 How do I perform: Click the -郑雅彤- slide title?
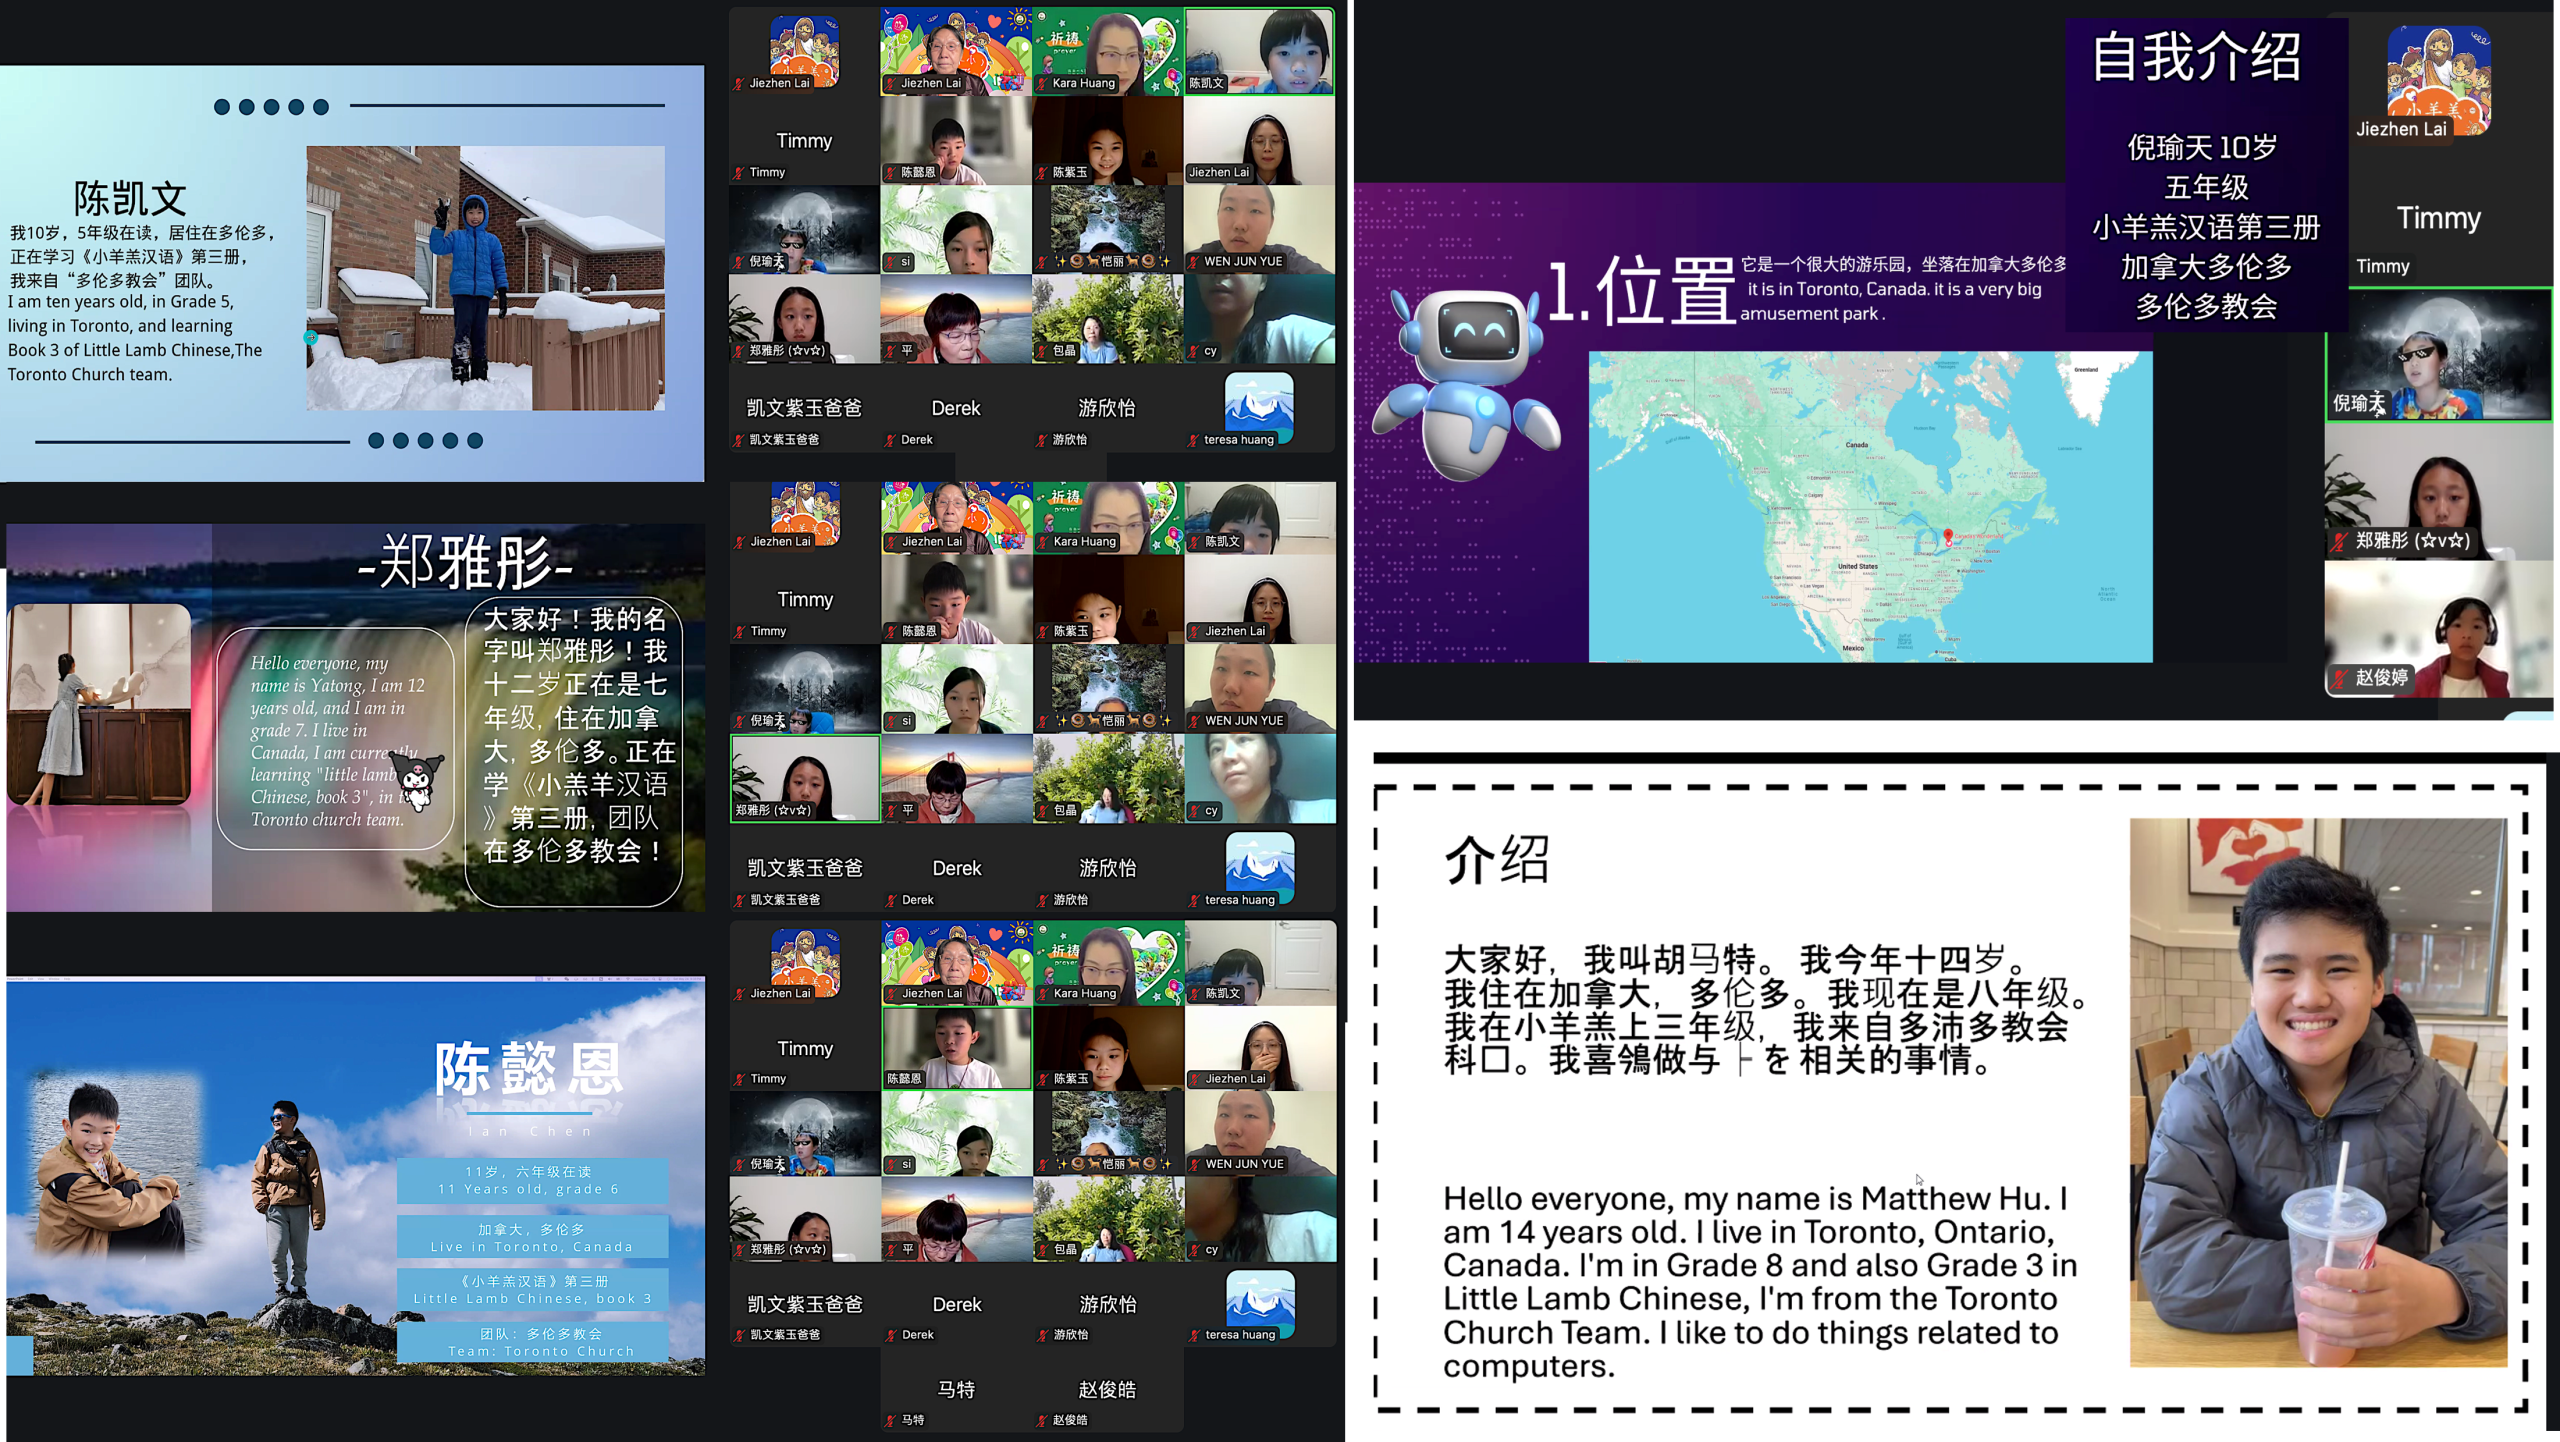465,562
